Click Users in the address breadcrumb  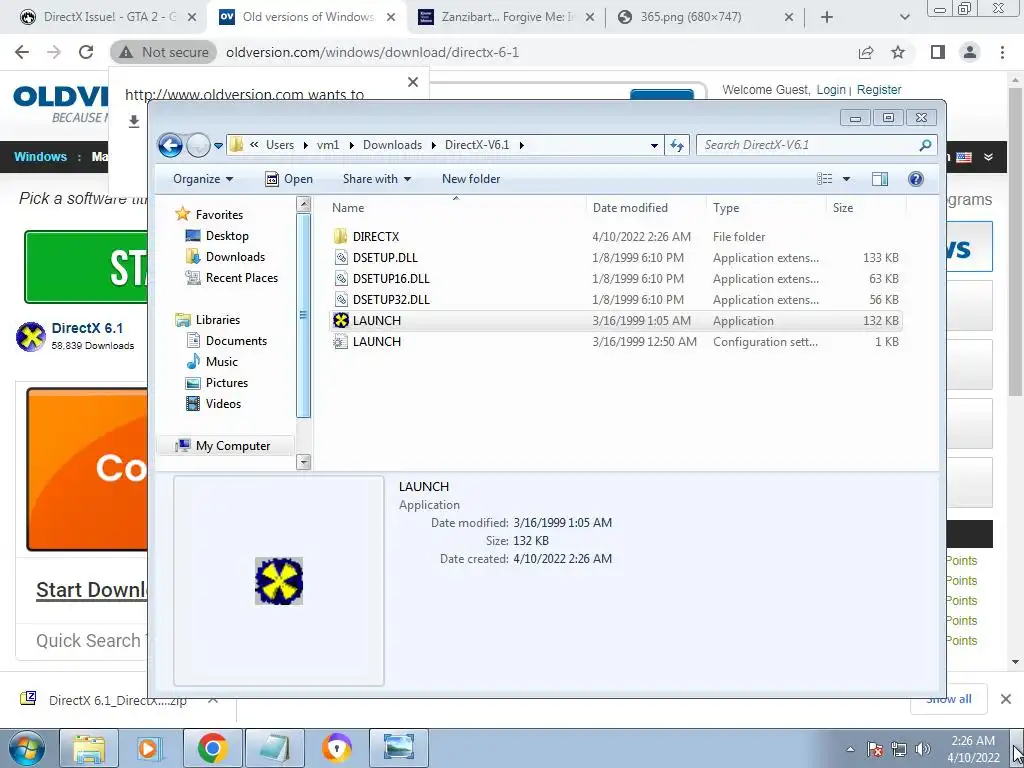click(x=280, y=145)
